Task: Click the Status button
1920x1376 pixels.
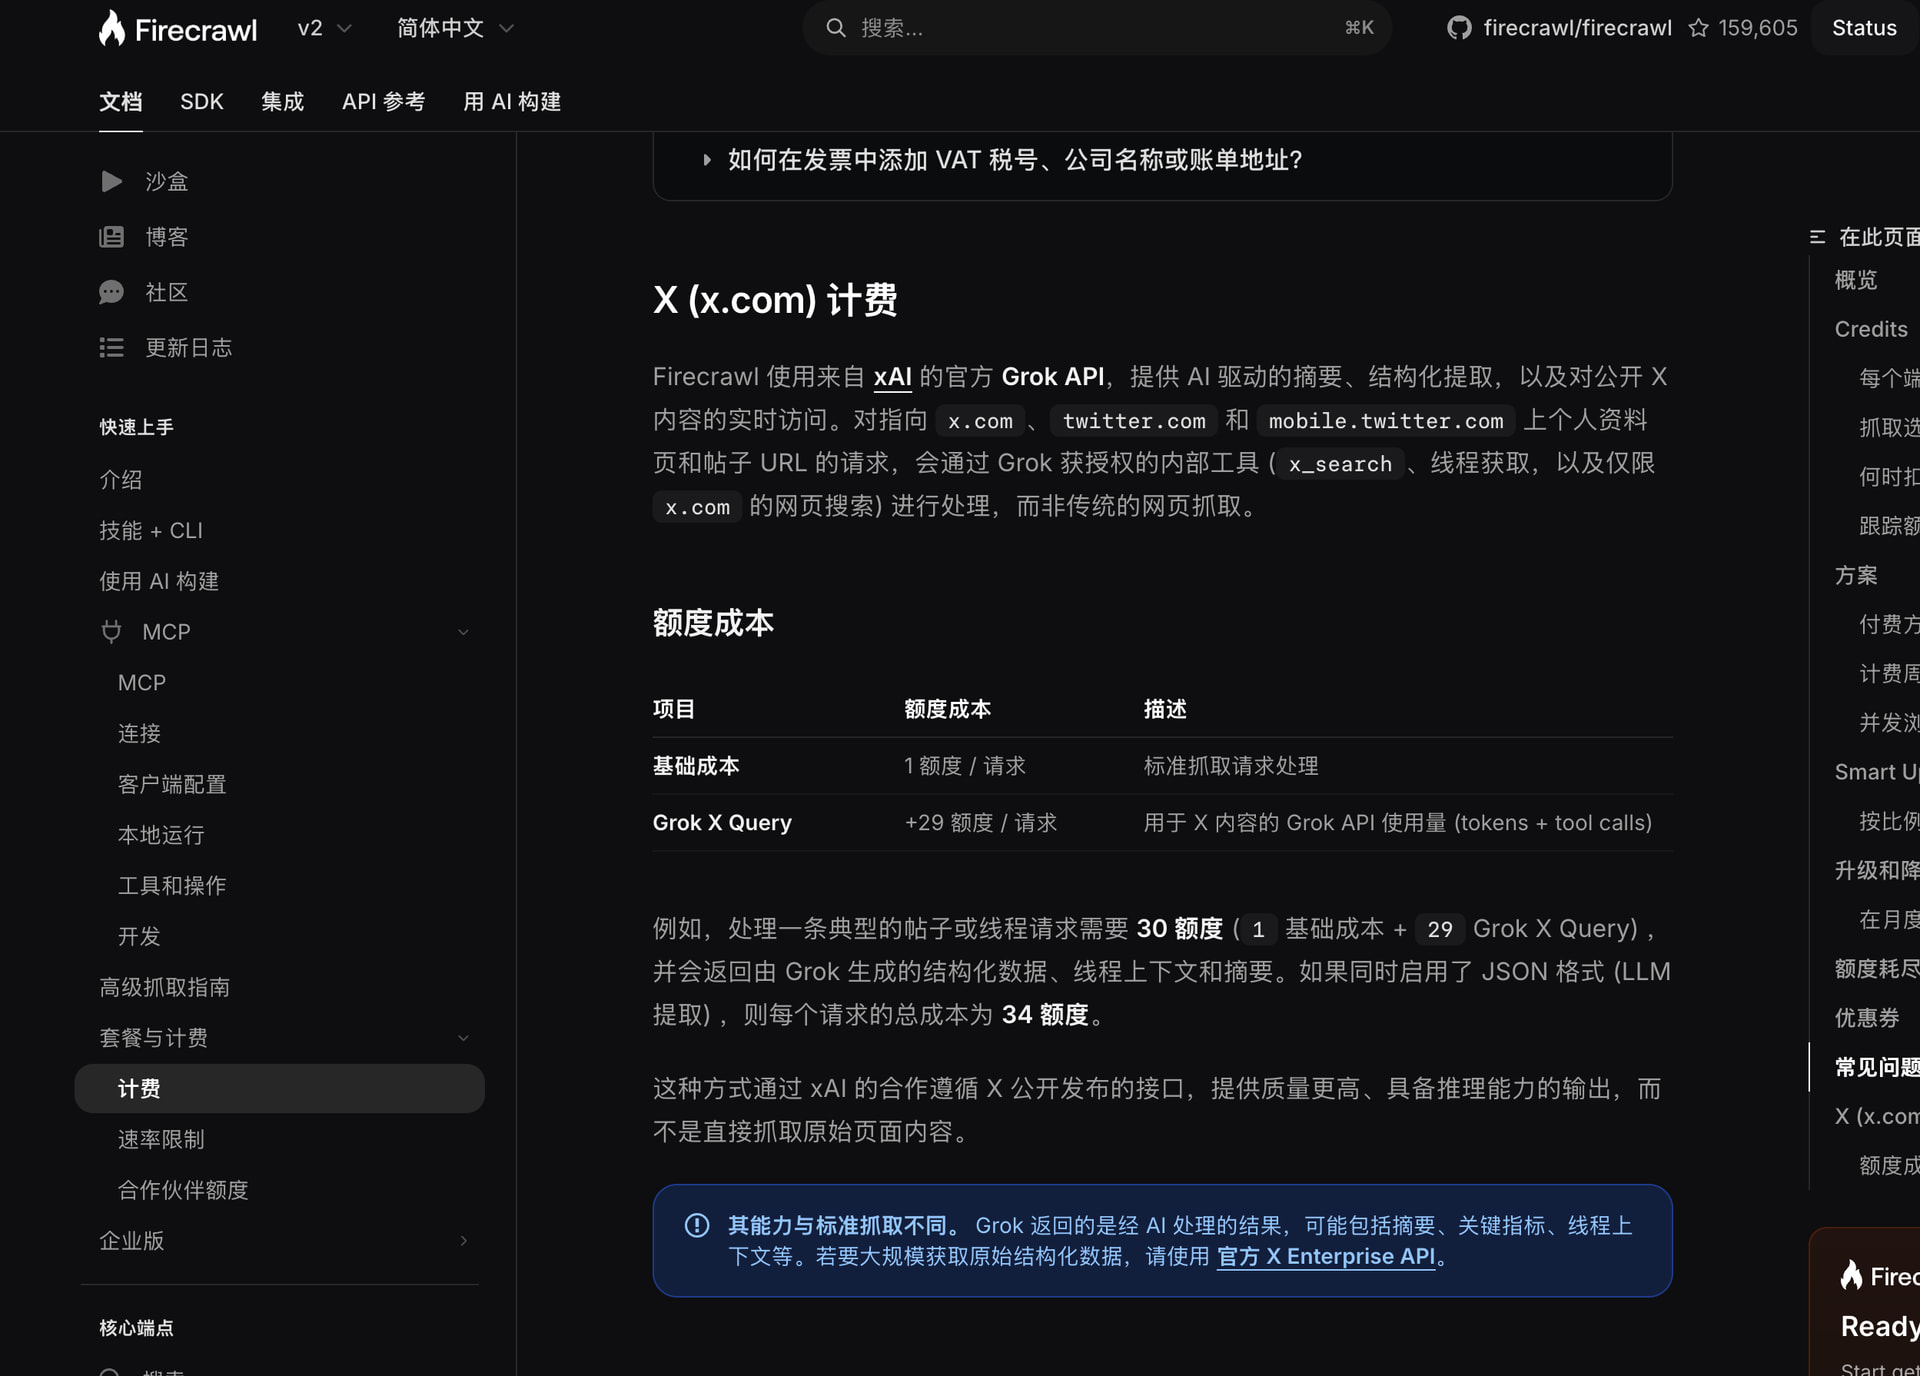Action: click(1864, 28)
